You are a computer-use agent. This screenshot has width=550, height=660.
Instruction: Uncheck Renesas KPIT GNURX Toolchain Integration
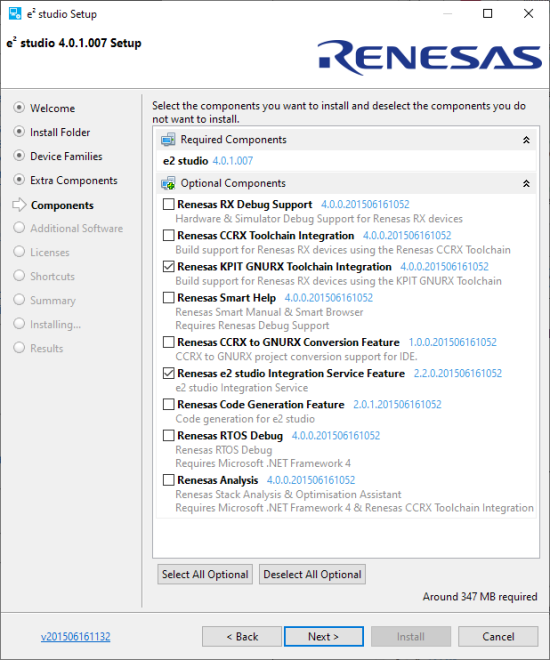click(168, 266)
